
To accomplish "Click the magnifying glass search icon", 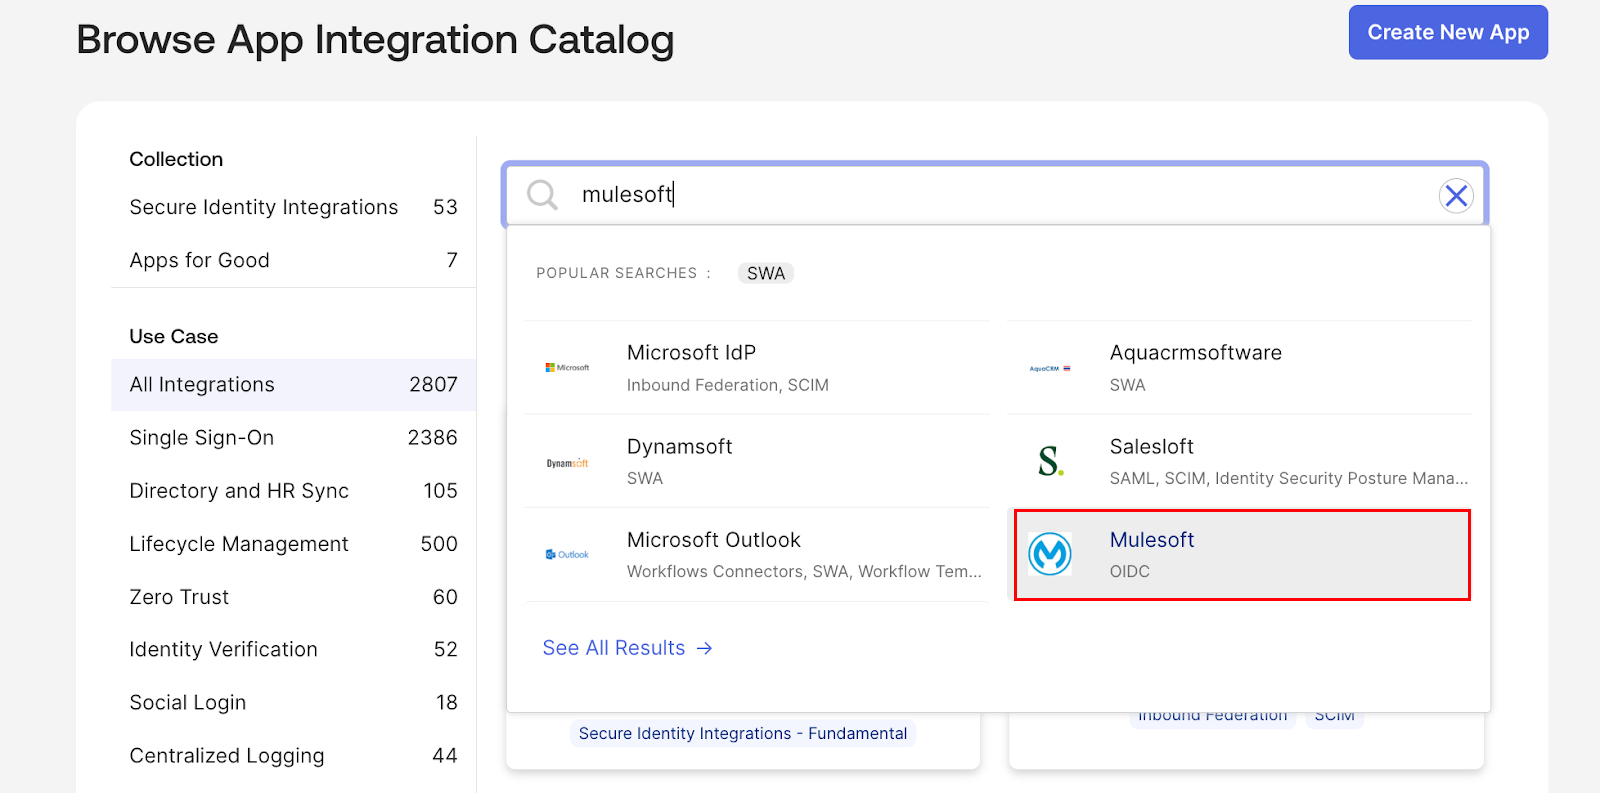I will click(x=542, y=194).
